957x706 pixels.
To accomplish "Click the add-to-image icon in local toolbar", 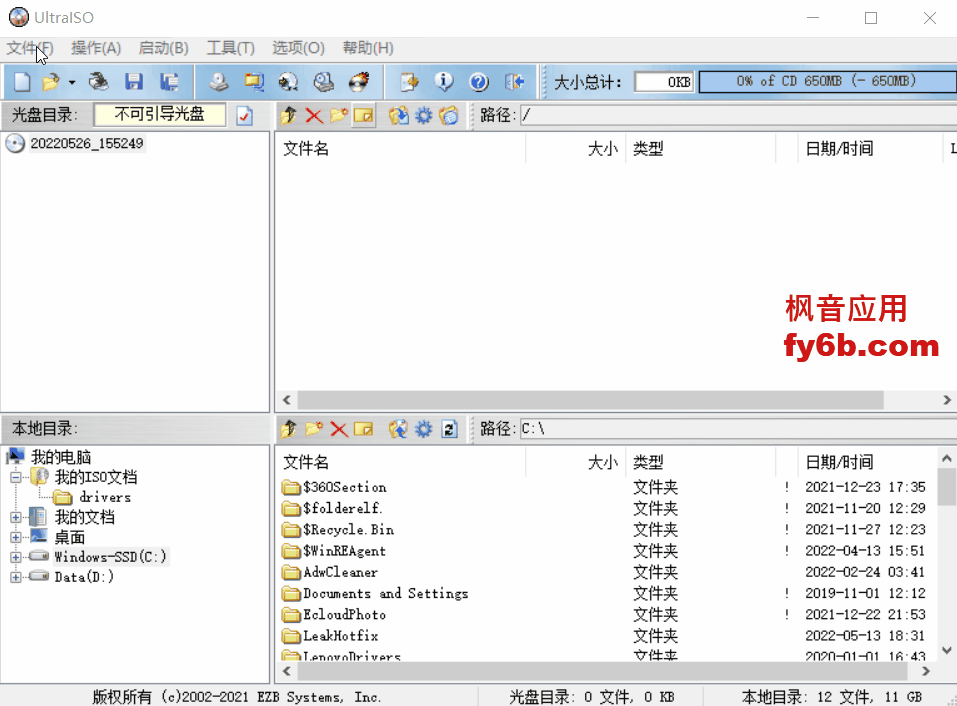I will 399,429.
